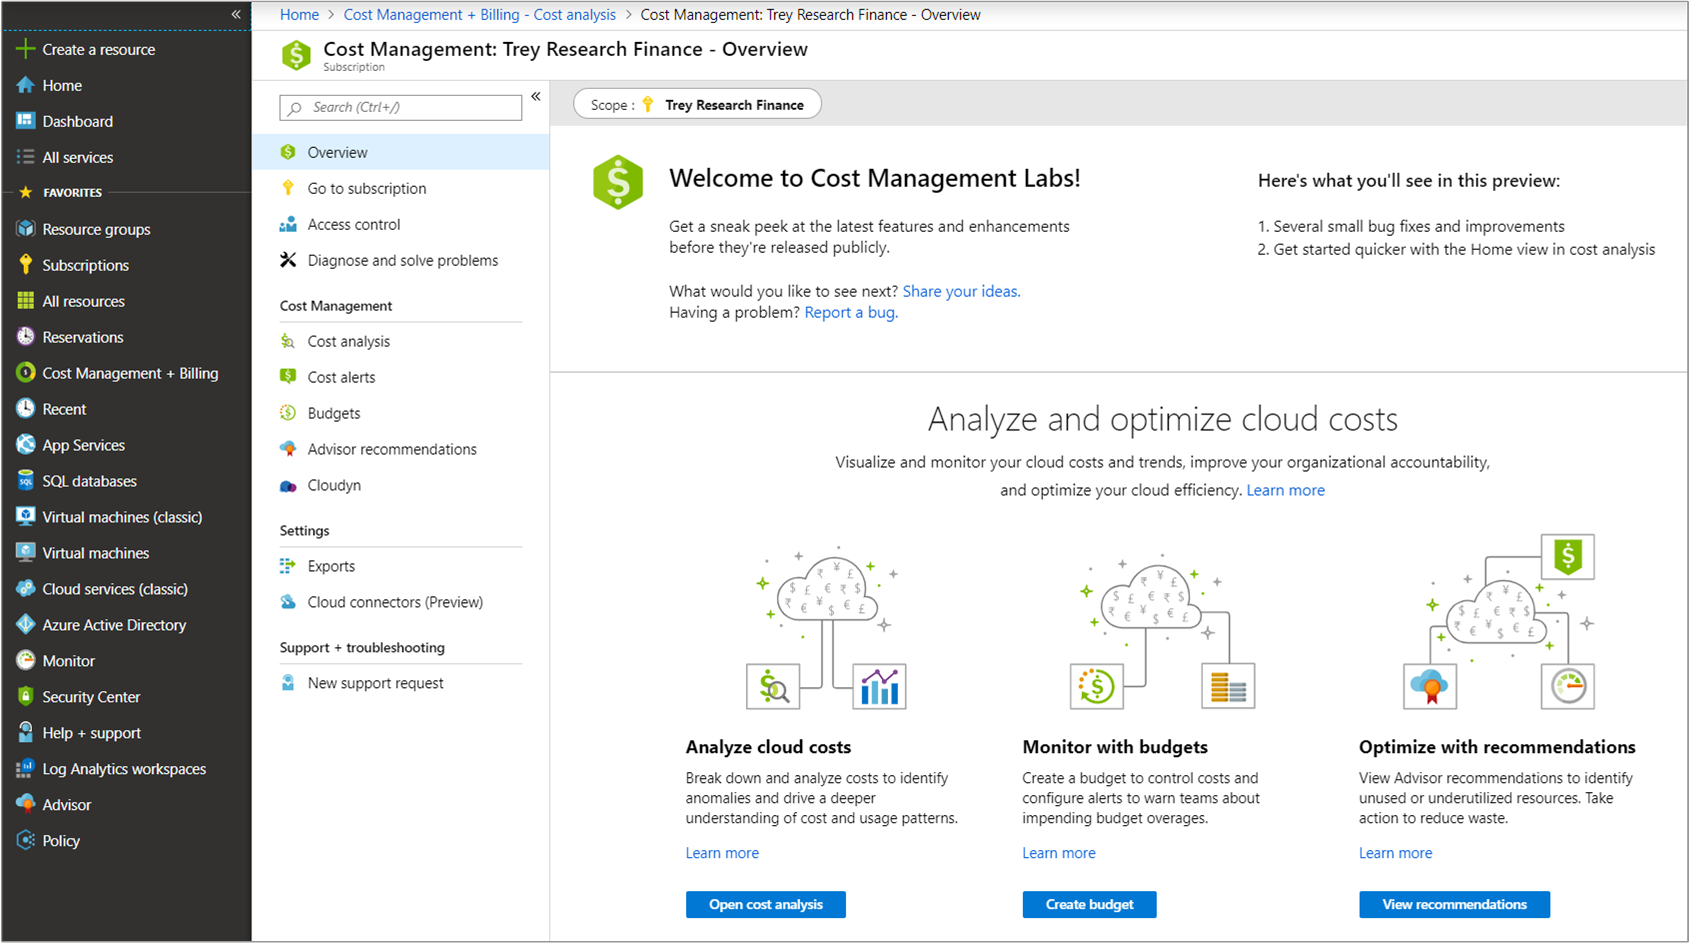Screen dimensions: 1690x943
Task: Click the Log Analytics workspaces icon
Action: [x=25, y=769]
